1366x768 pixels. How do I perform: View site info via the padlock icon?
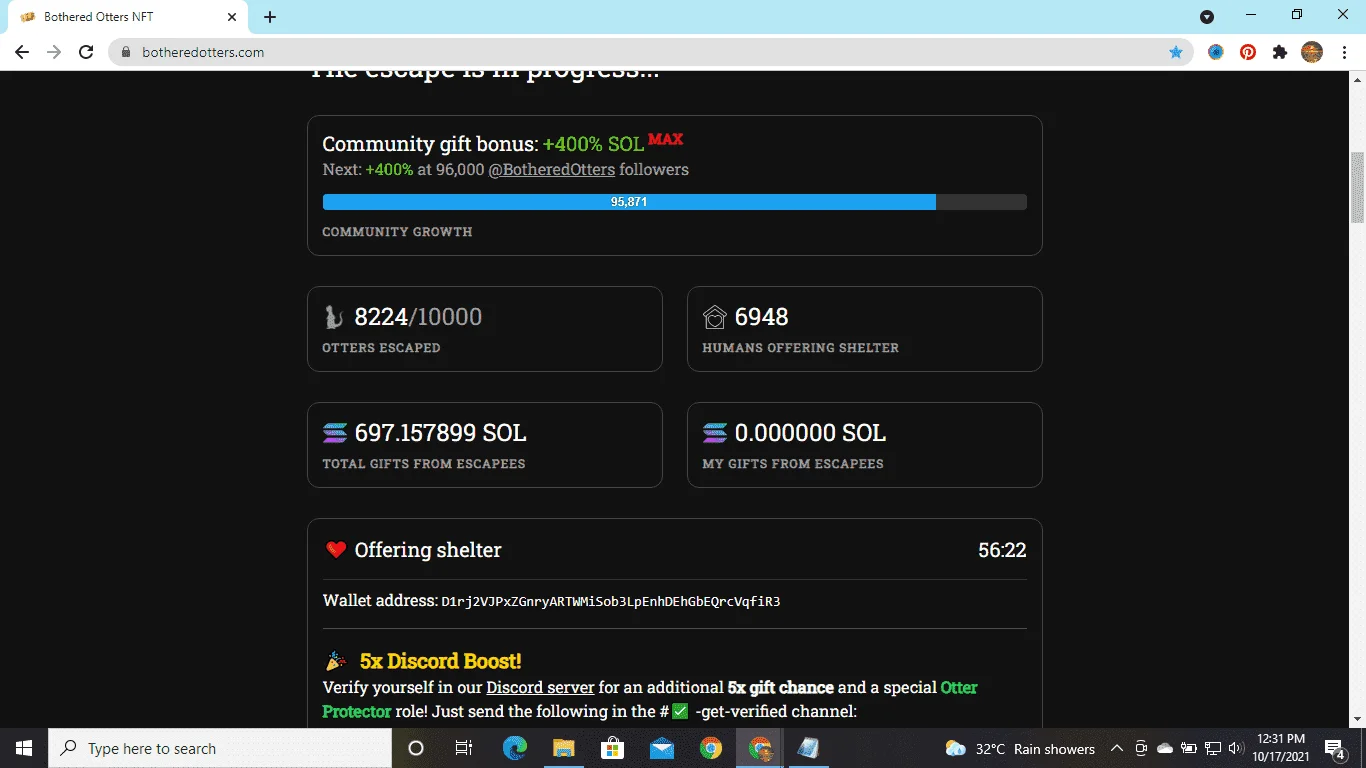tap(126, 52)
